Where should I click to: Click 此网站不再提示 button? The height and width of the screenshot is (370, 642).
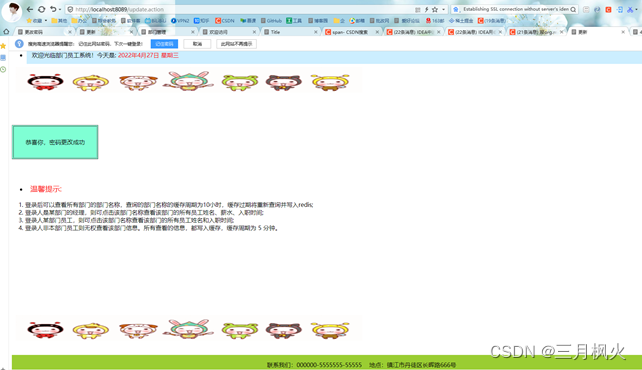pyautogui.click(x=236, y=44)
